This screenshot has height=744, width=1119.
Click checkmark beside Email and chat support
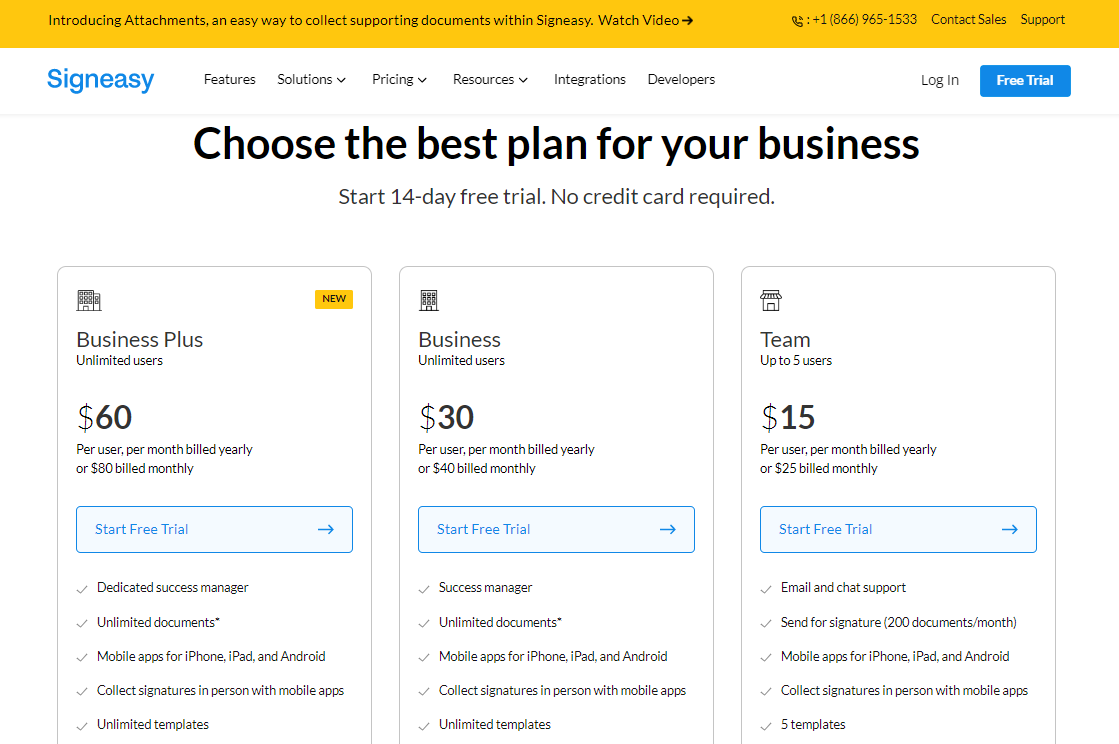point(766,589)
